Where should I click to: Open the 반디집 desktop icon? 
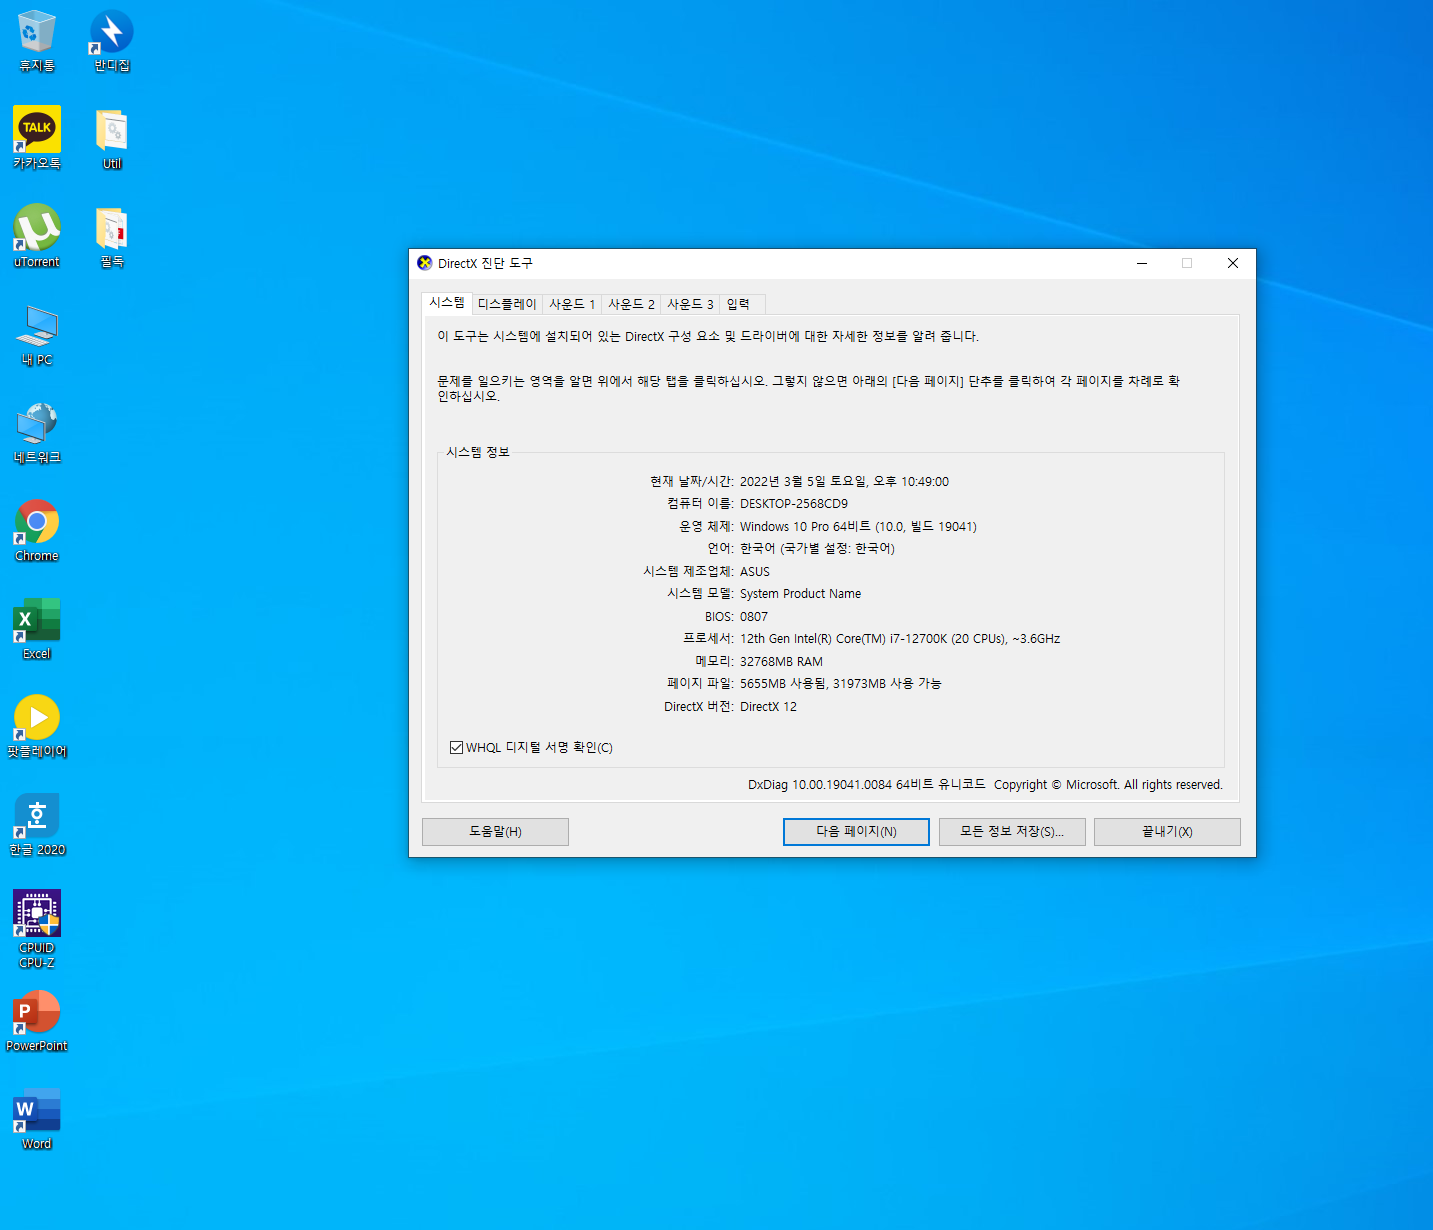[x=112, y=41]
